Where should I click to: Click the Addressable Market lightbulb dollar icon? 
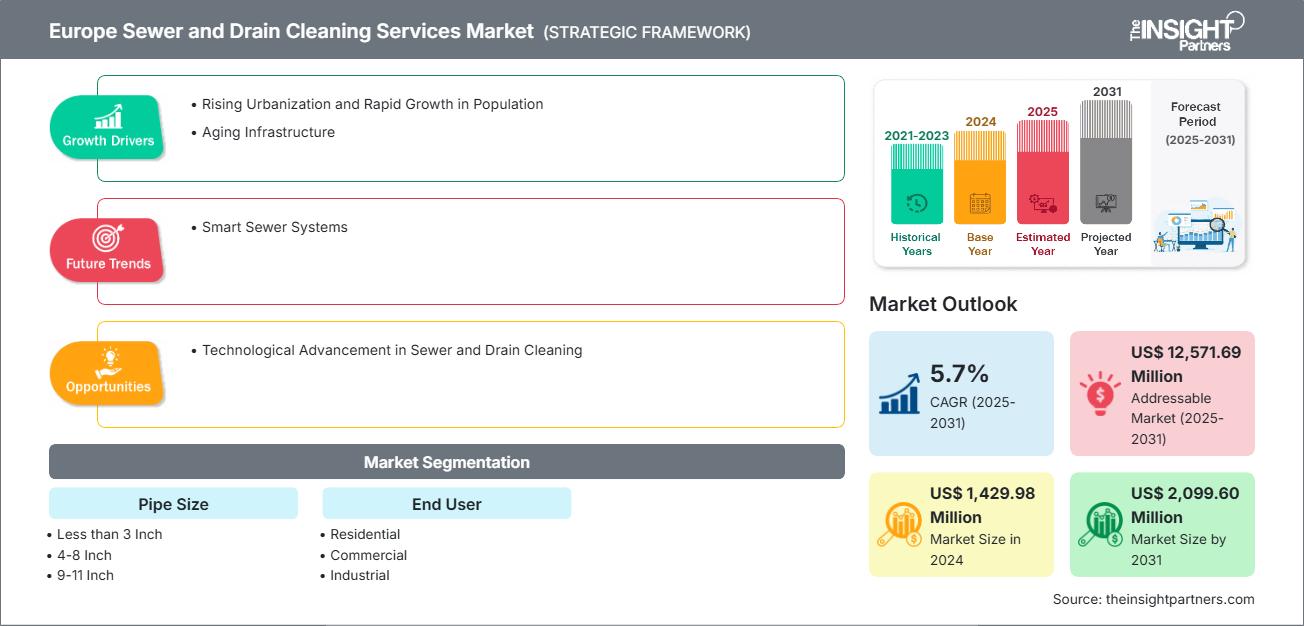pos(1100,394)
